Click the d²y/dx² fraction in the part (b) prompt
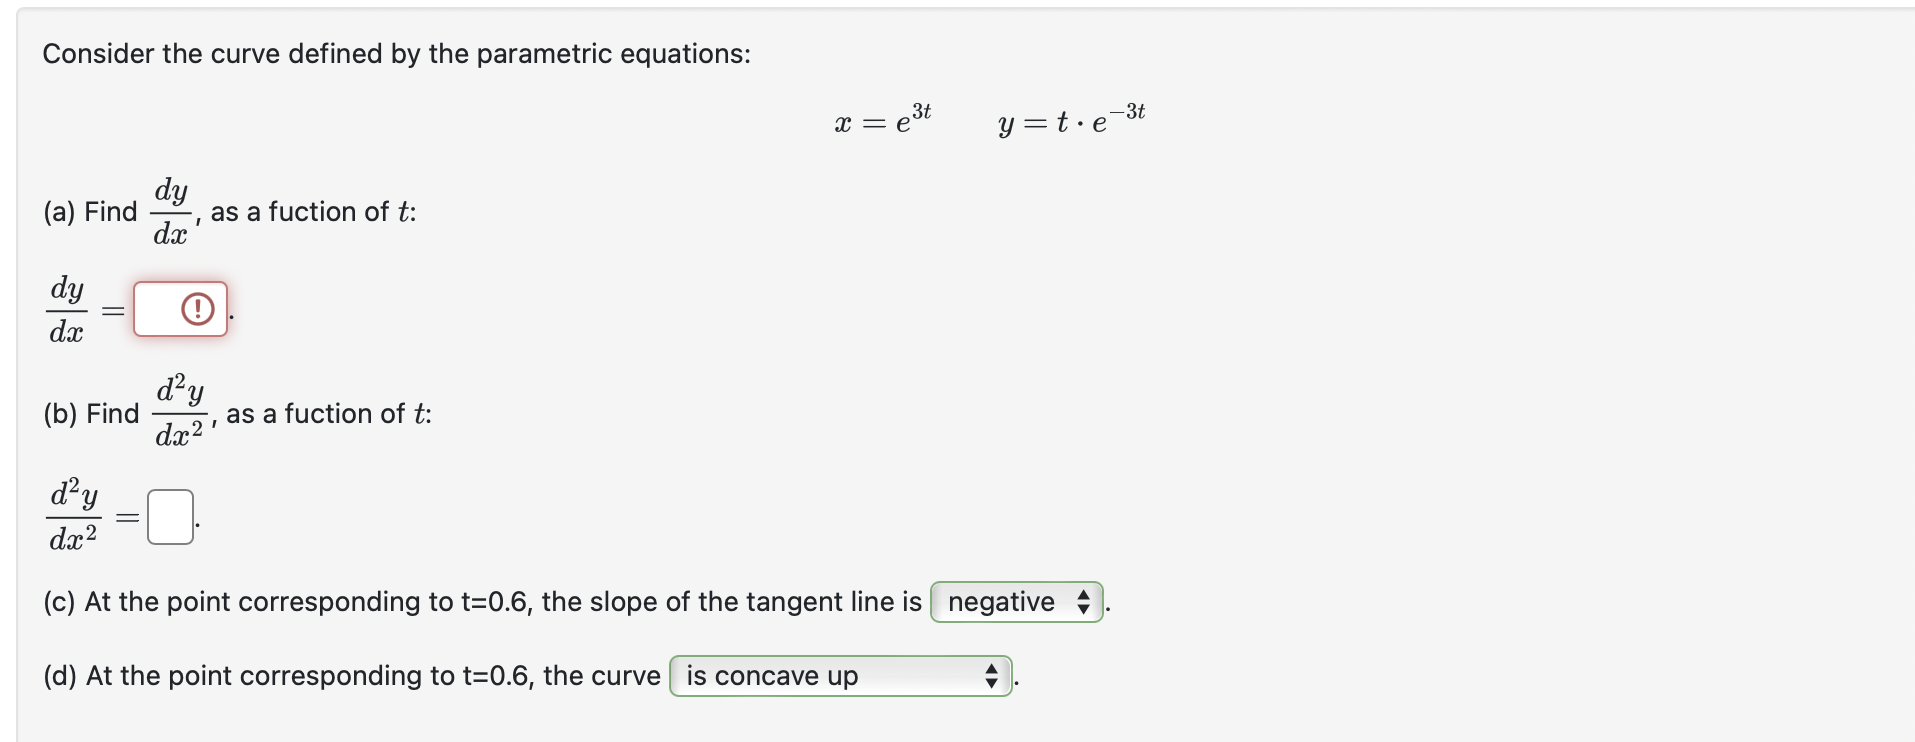Image resolution: width=1915 pixels, height=742 pixels. click(180, 411)
